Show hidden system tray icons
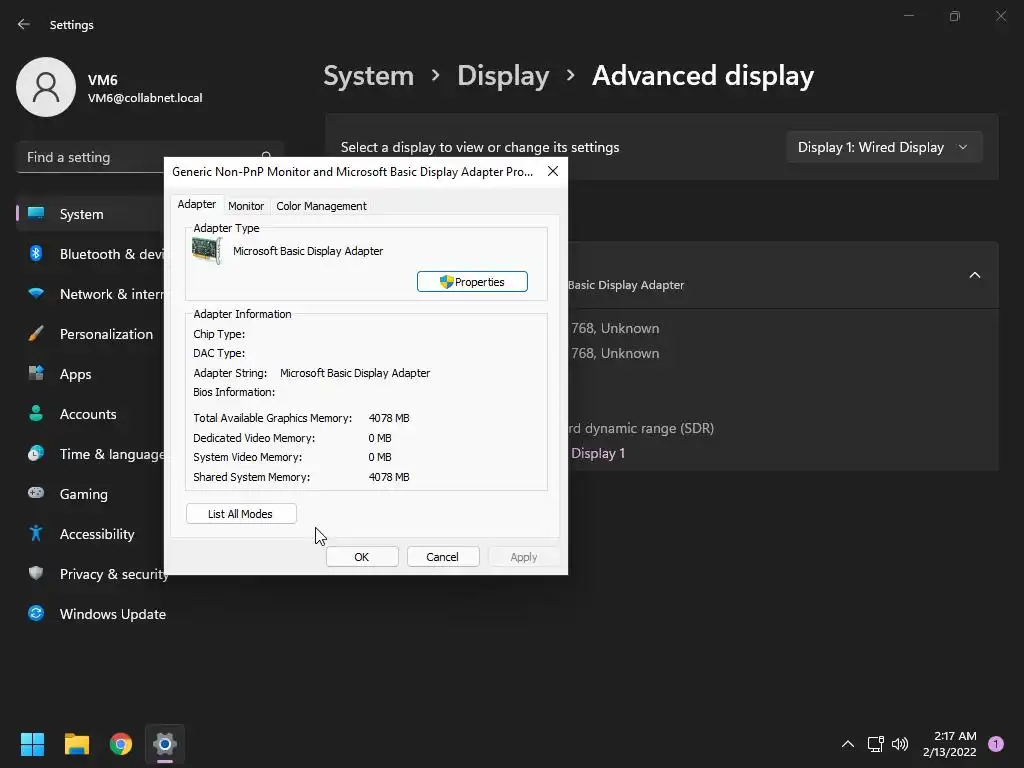 click(848, 744)
